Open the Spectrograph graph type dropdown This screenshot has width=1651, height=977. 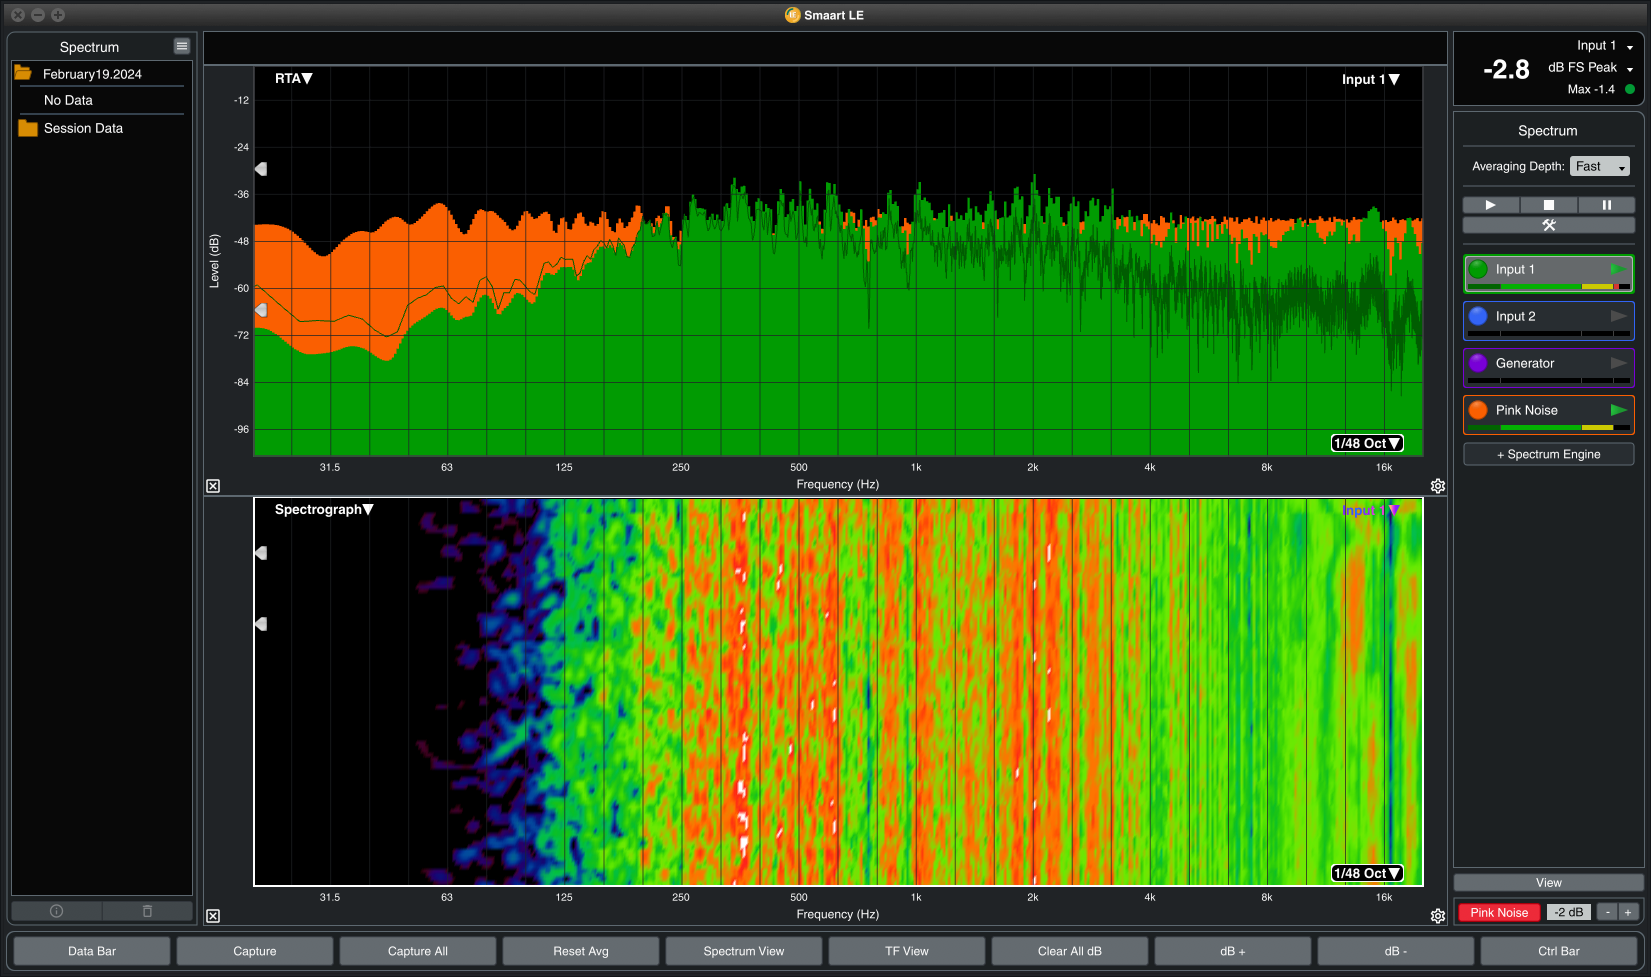324,509
